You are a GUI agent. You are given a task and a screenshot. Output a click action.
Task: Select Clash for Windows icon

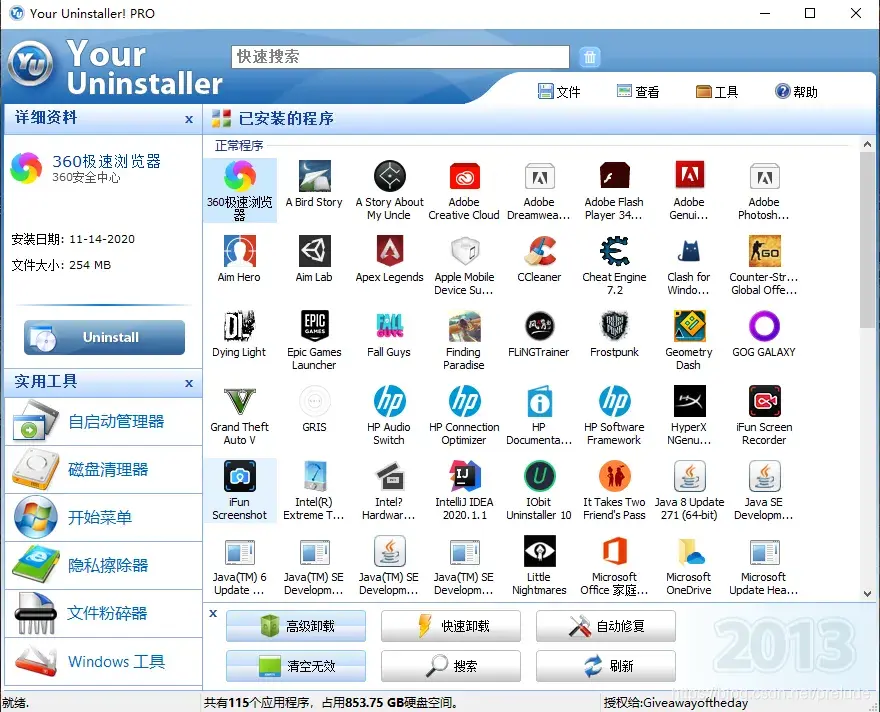689,251
